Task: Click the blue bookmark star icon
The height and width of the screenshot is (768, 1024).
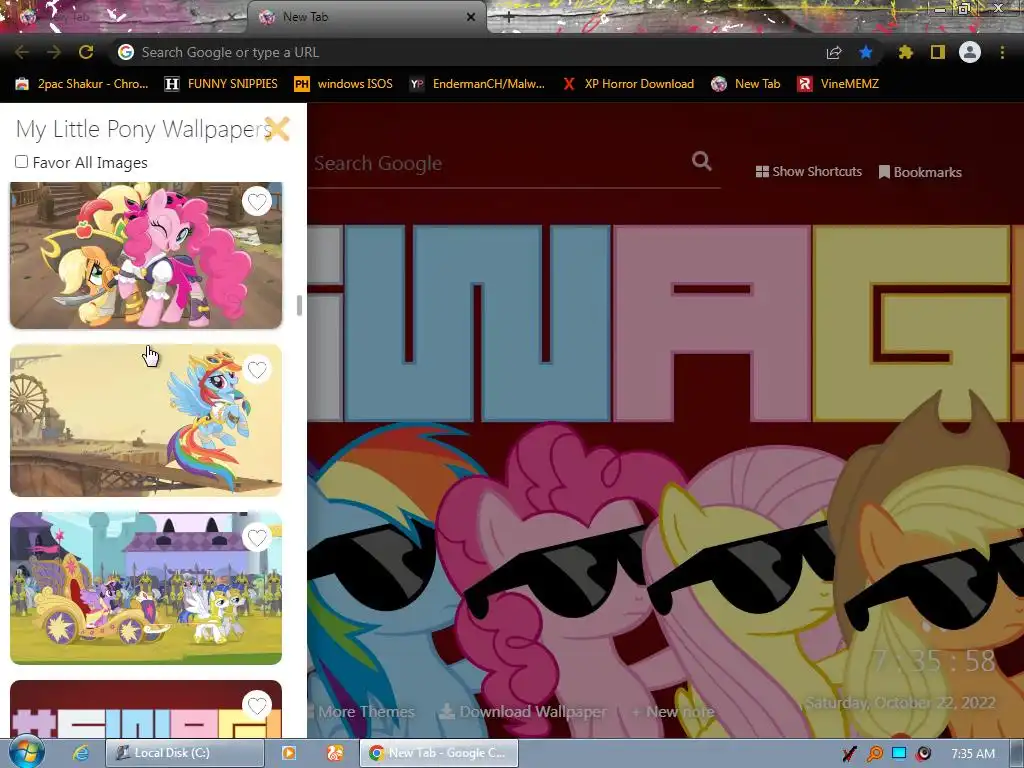Action: (866, 52)
